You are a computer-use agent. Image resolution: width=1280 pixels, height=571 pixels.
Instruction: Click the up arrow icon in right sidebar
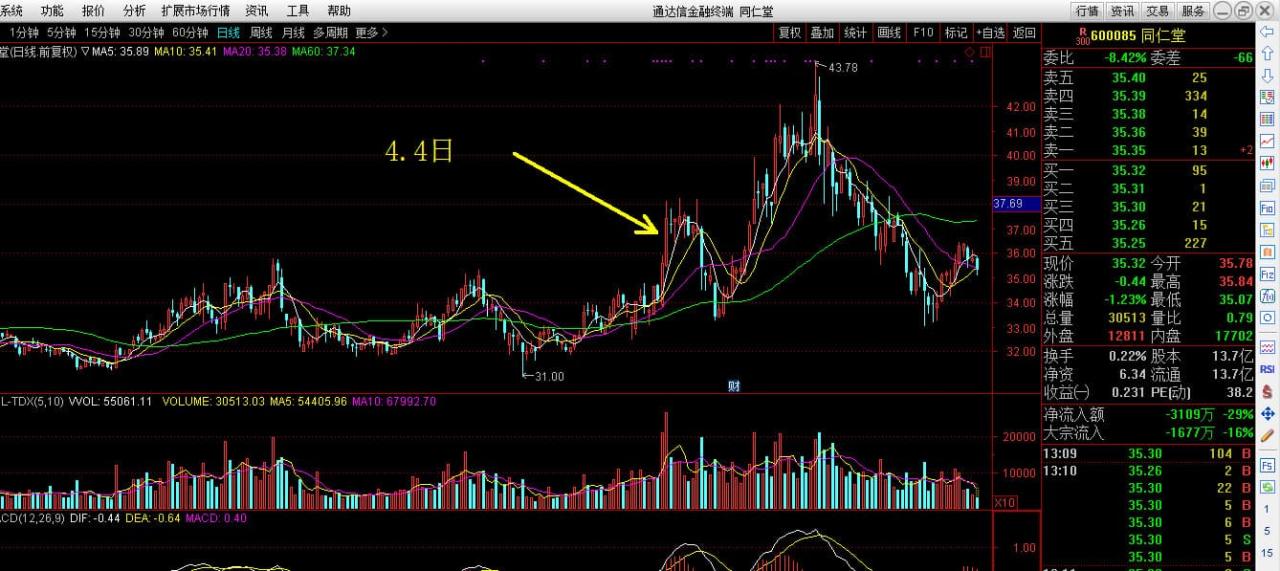pos(1267,53)
